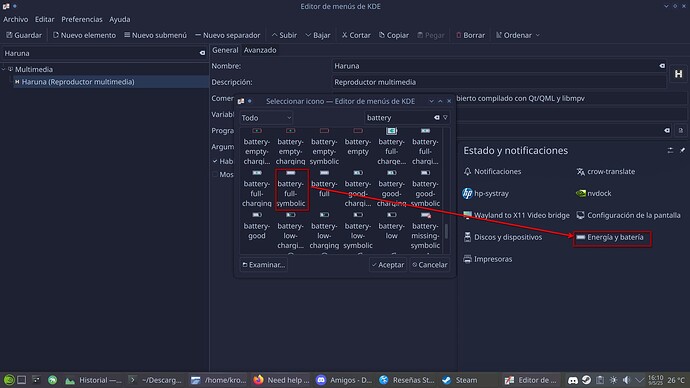The width and height of the screenshot is (690, 388).
Task: Open Wayland to X11 Video bridge entry
Action: point(516,216)
